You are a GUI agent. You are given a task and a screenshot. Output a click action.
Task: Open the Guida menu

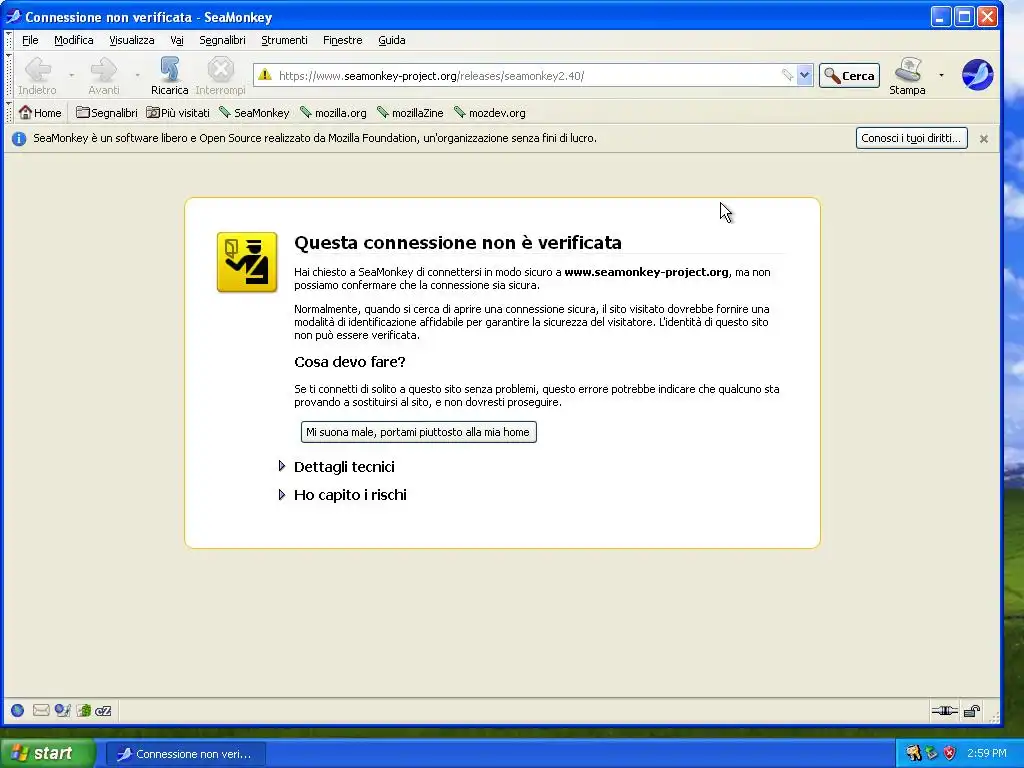pos(392,40)
